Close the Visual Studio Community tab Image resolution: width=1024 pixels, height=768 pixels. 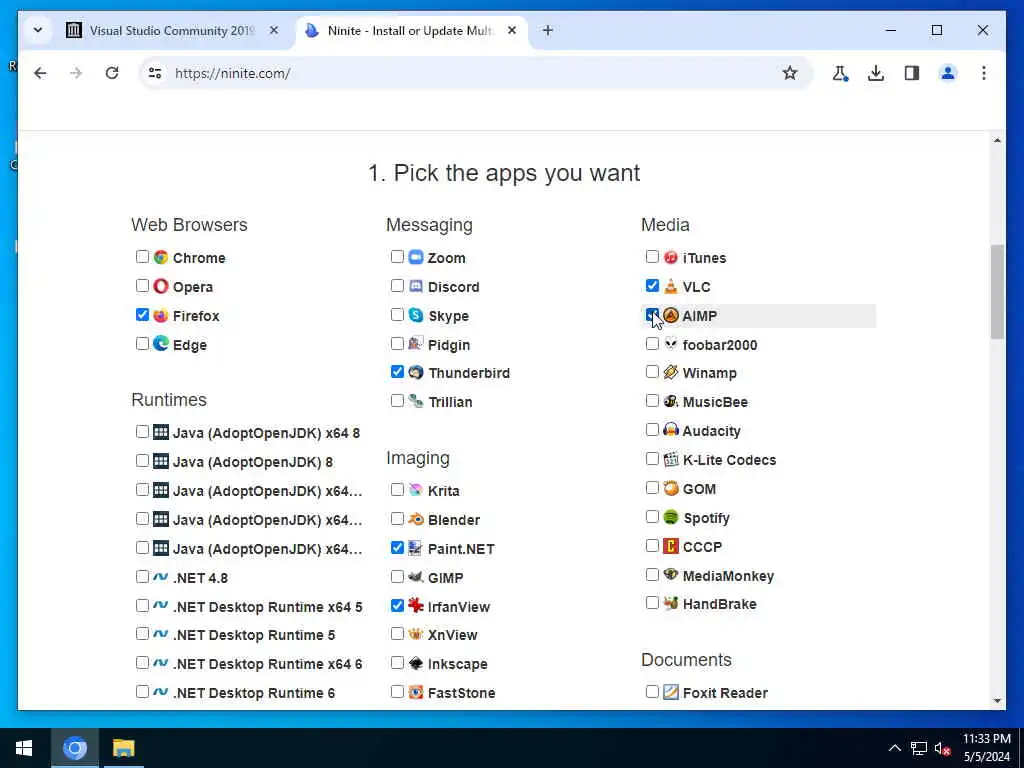(274, 30)
